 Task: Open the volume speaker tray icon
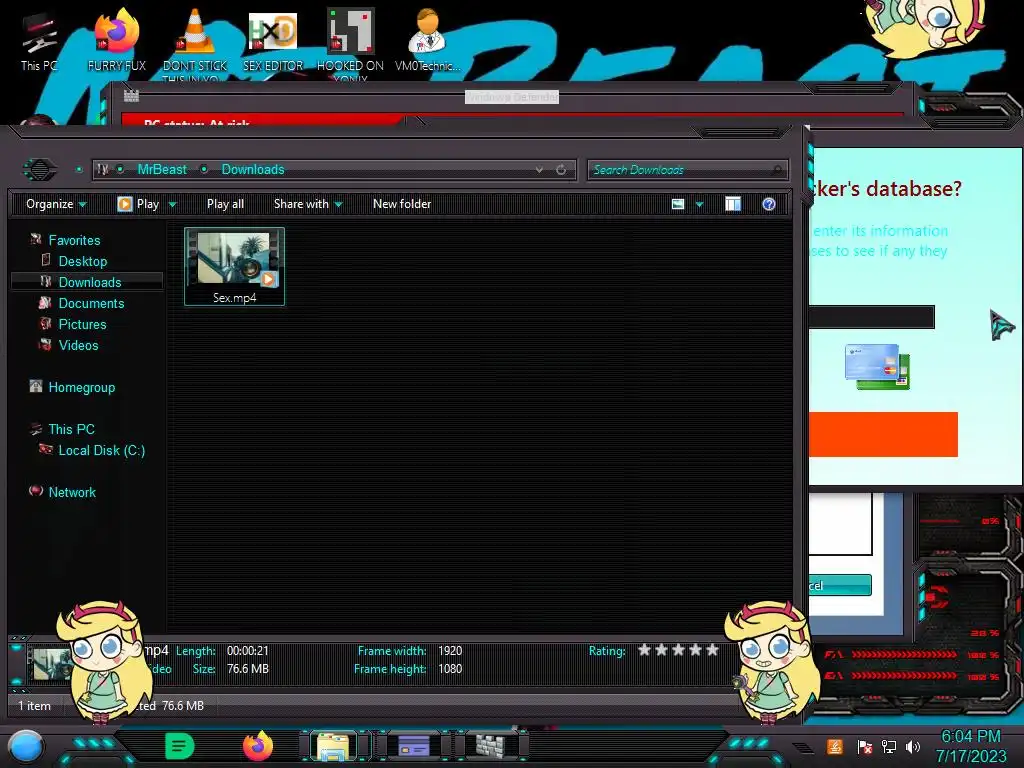point(913,746)
